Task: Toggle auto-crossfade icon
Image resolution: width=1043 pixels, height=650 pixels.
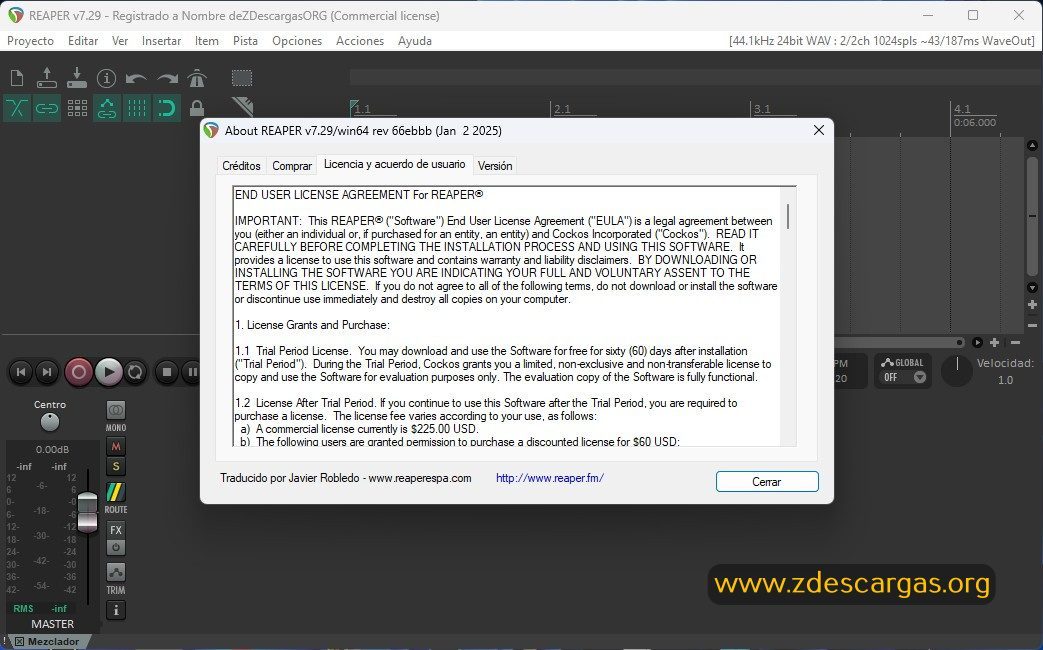Action: (17, 108)
